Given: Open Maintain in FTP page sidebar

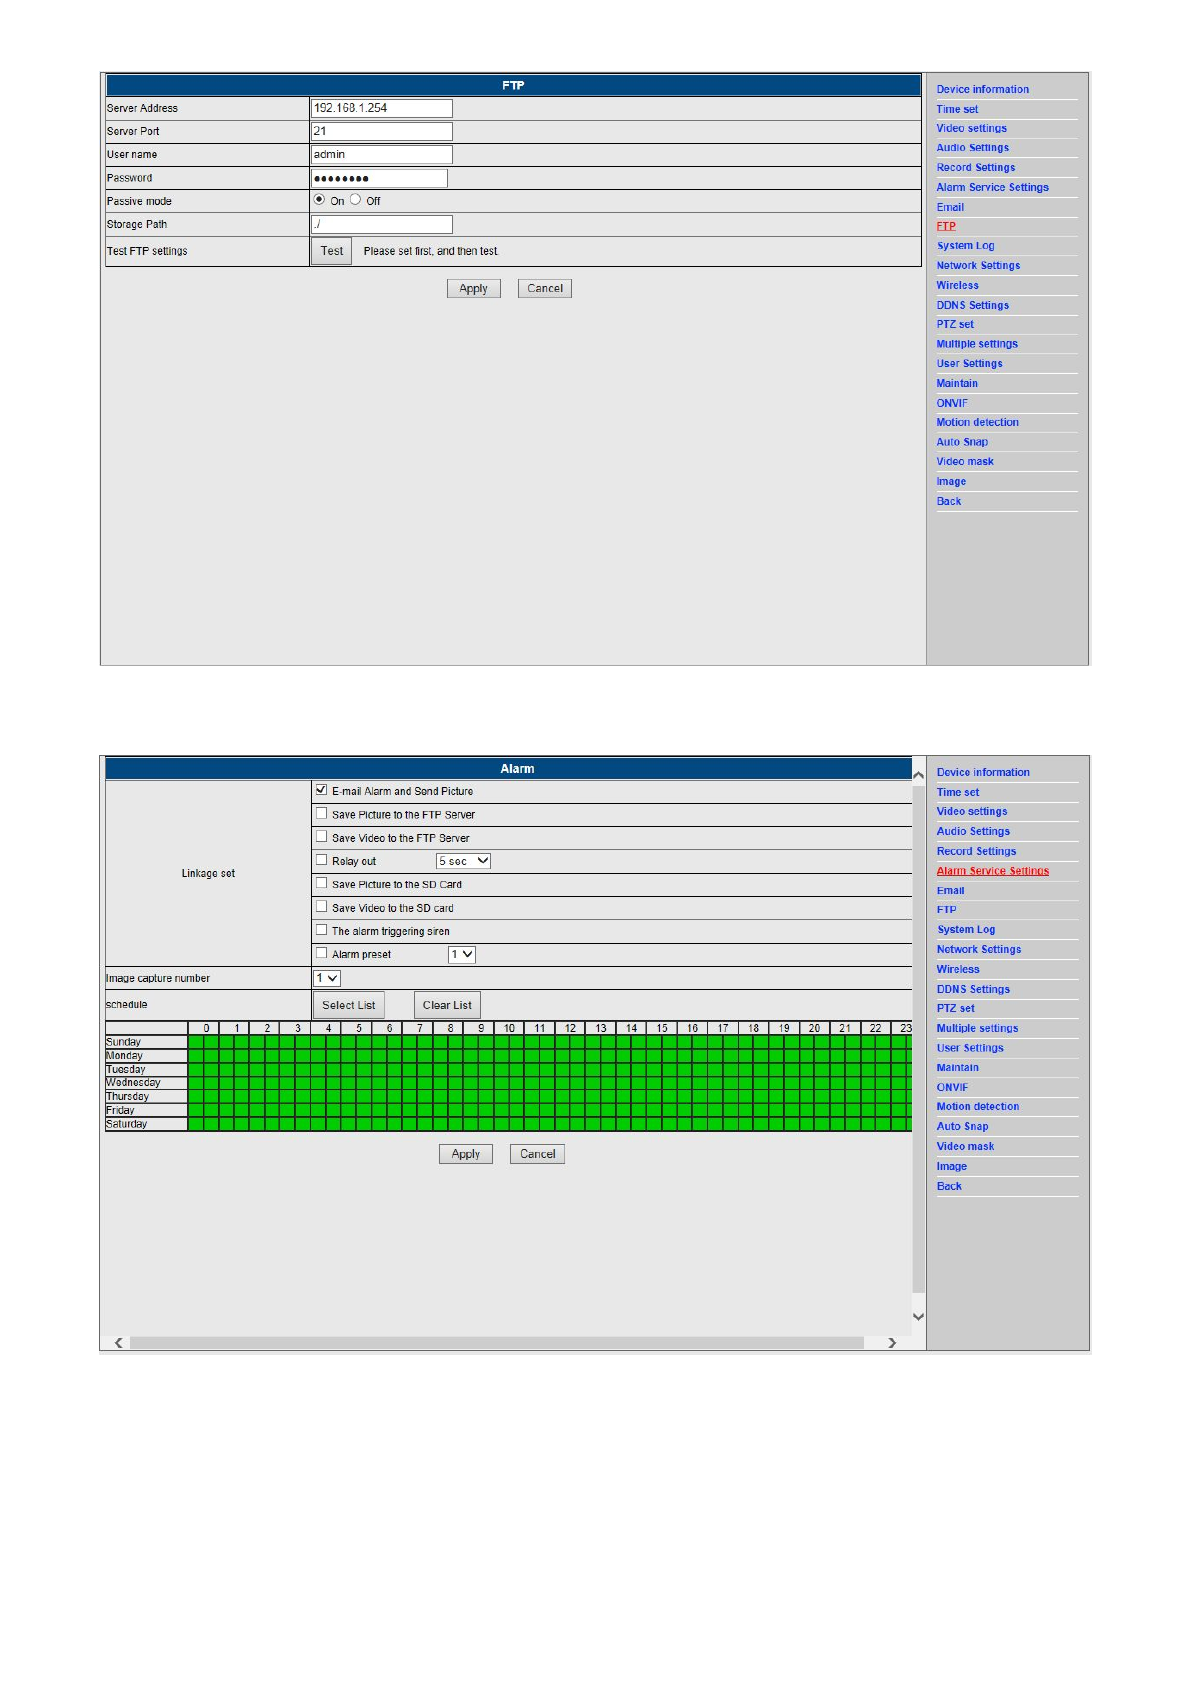Looking at the screenshot, I should pos(957,383).
